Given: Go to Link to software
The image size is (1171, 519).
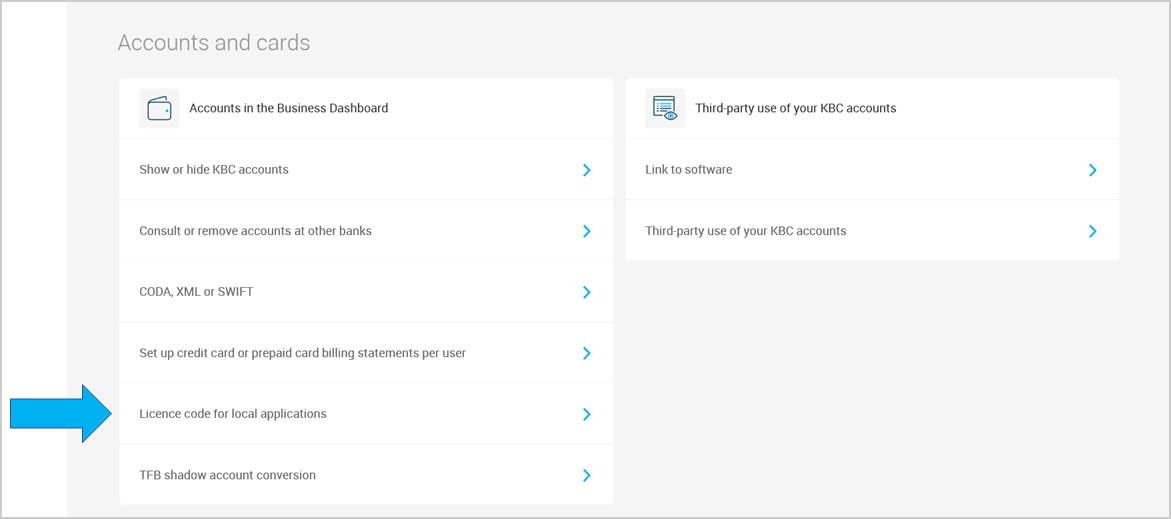Looking at the screenshot, I should [872, 170].
